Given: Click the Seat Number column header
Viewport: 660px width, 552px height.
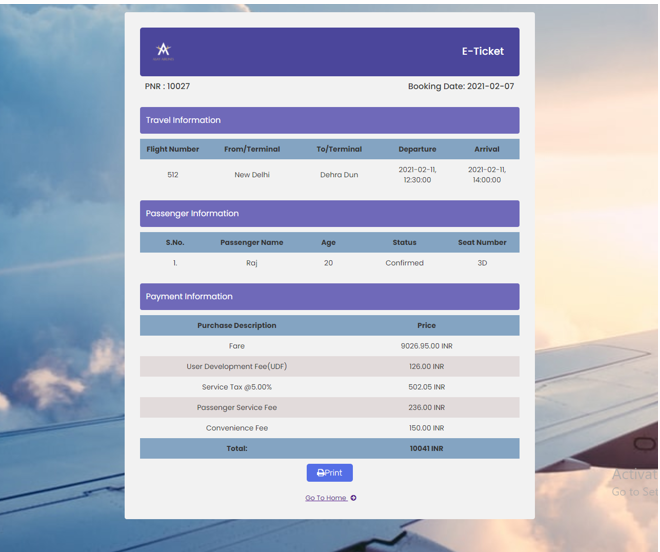Looking at the screenshot, I should pyautogui.click(x=482, y=243).
